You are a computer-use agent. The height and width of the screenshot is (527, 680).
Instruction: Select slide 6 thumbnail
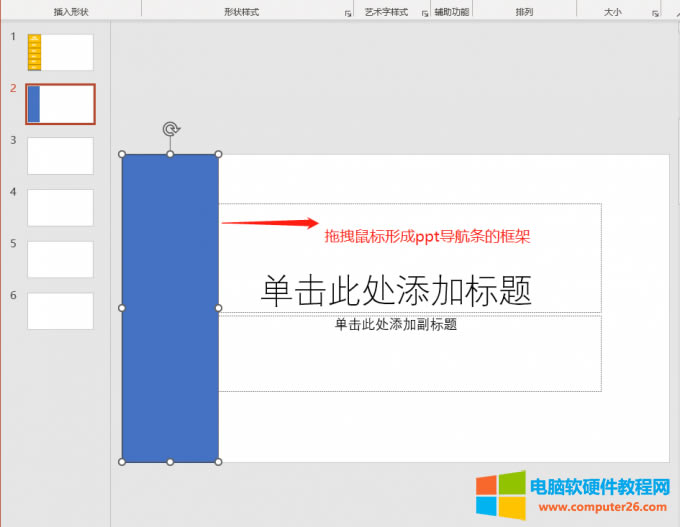(60, 311)
